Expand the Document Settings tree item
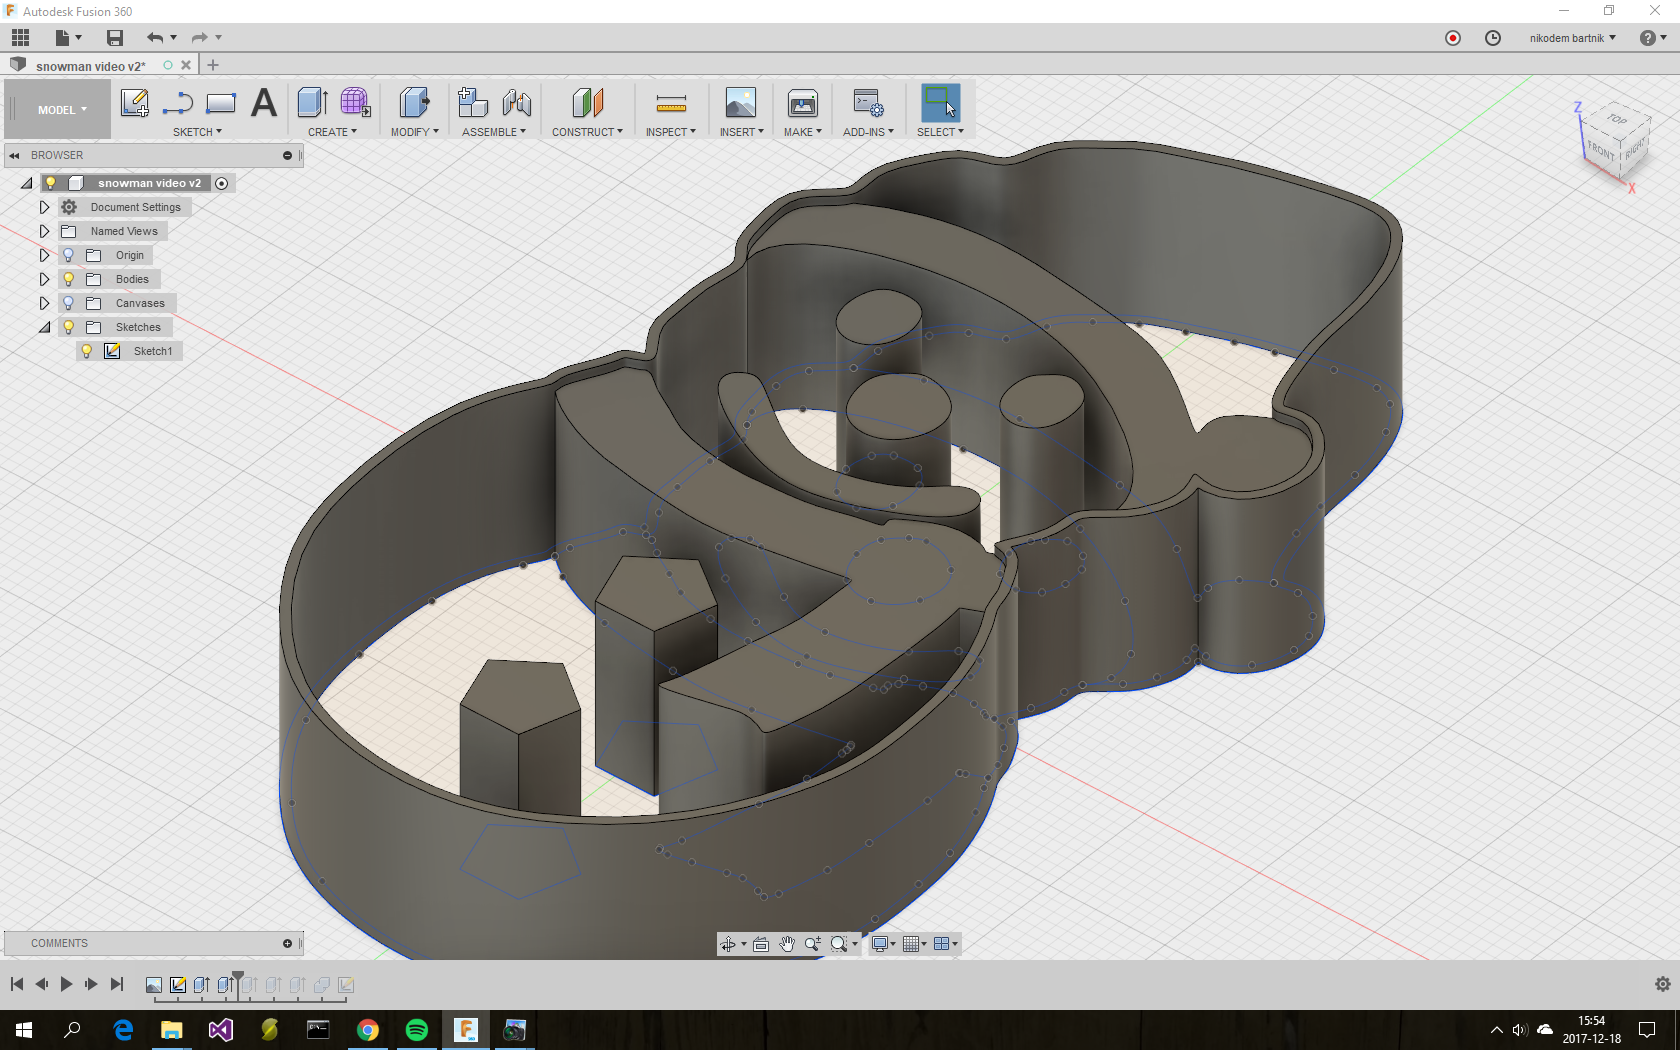The height and width of the screenshot is (1050, 1680). click(44, 207)
